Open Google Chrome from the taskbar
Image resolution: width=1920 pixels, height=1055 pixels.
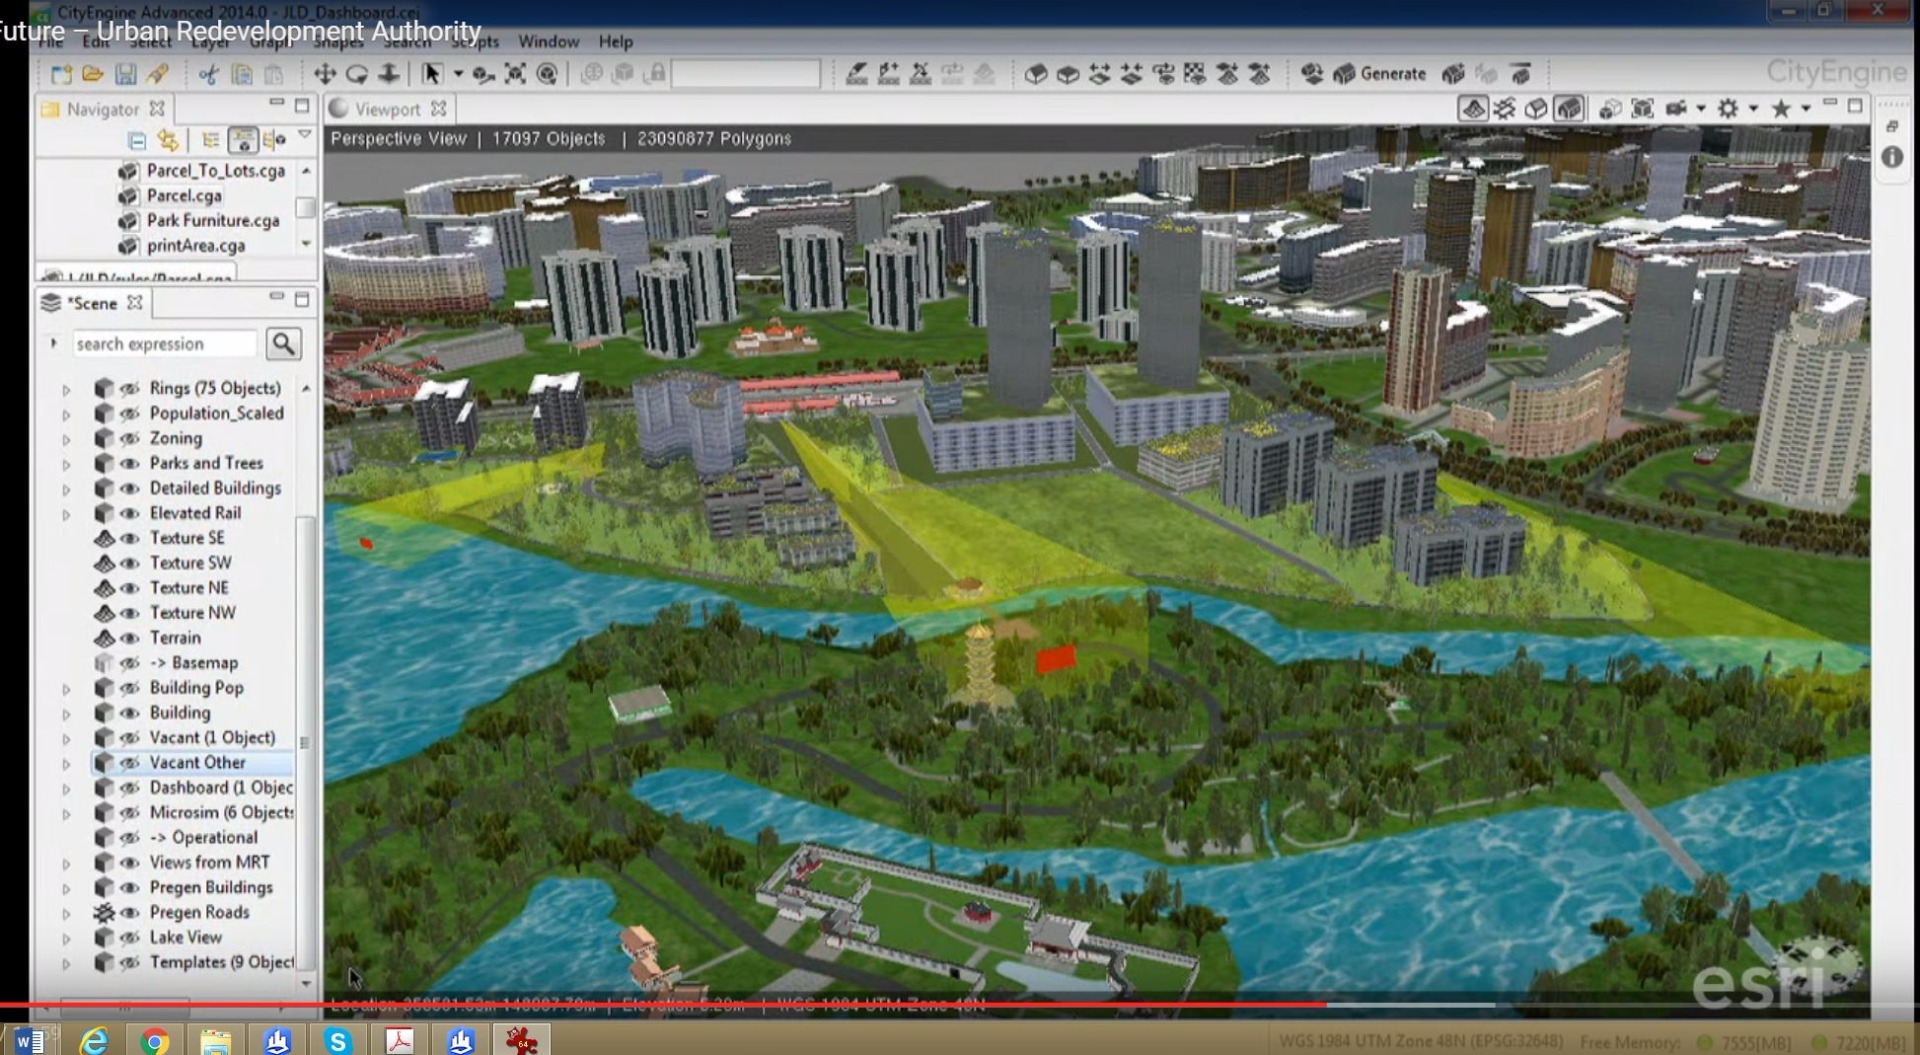pos(154,1041)
